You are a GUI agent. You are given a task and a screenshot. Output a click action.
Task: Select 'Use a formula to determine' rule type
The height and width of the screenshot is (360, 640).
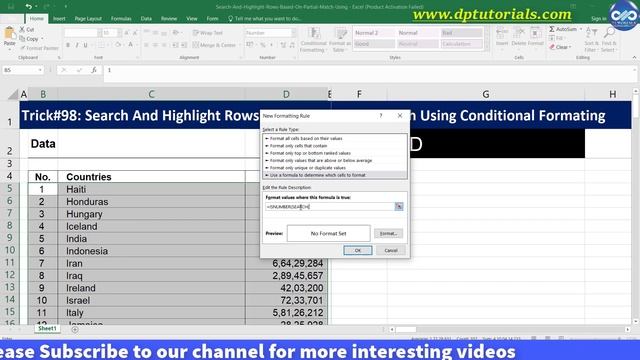(x=335, y=175)
